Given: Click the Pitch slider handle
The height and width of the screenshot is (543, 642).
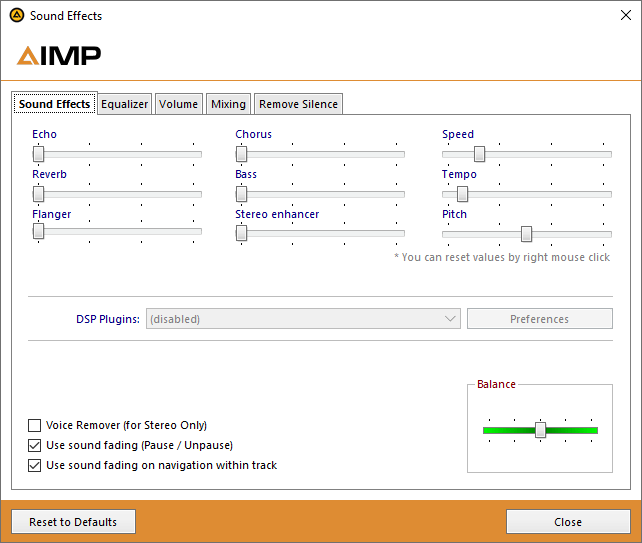Looking at the screenshot, I should (526, 234).
